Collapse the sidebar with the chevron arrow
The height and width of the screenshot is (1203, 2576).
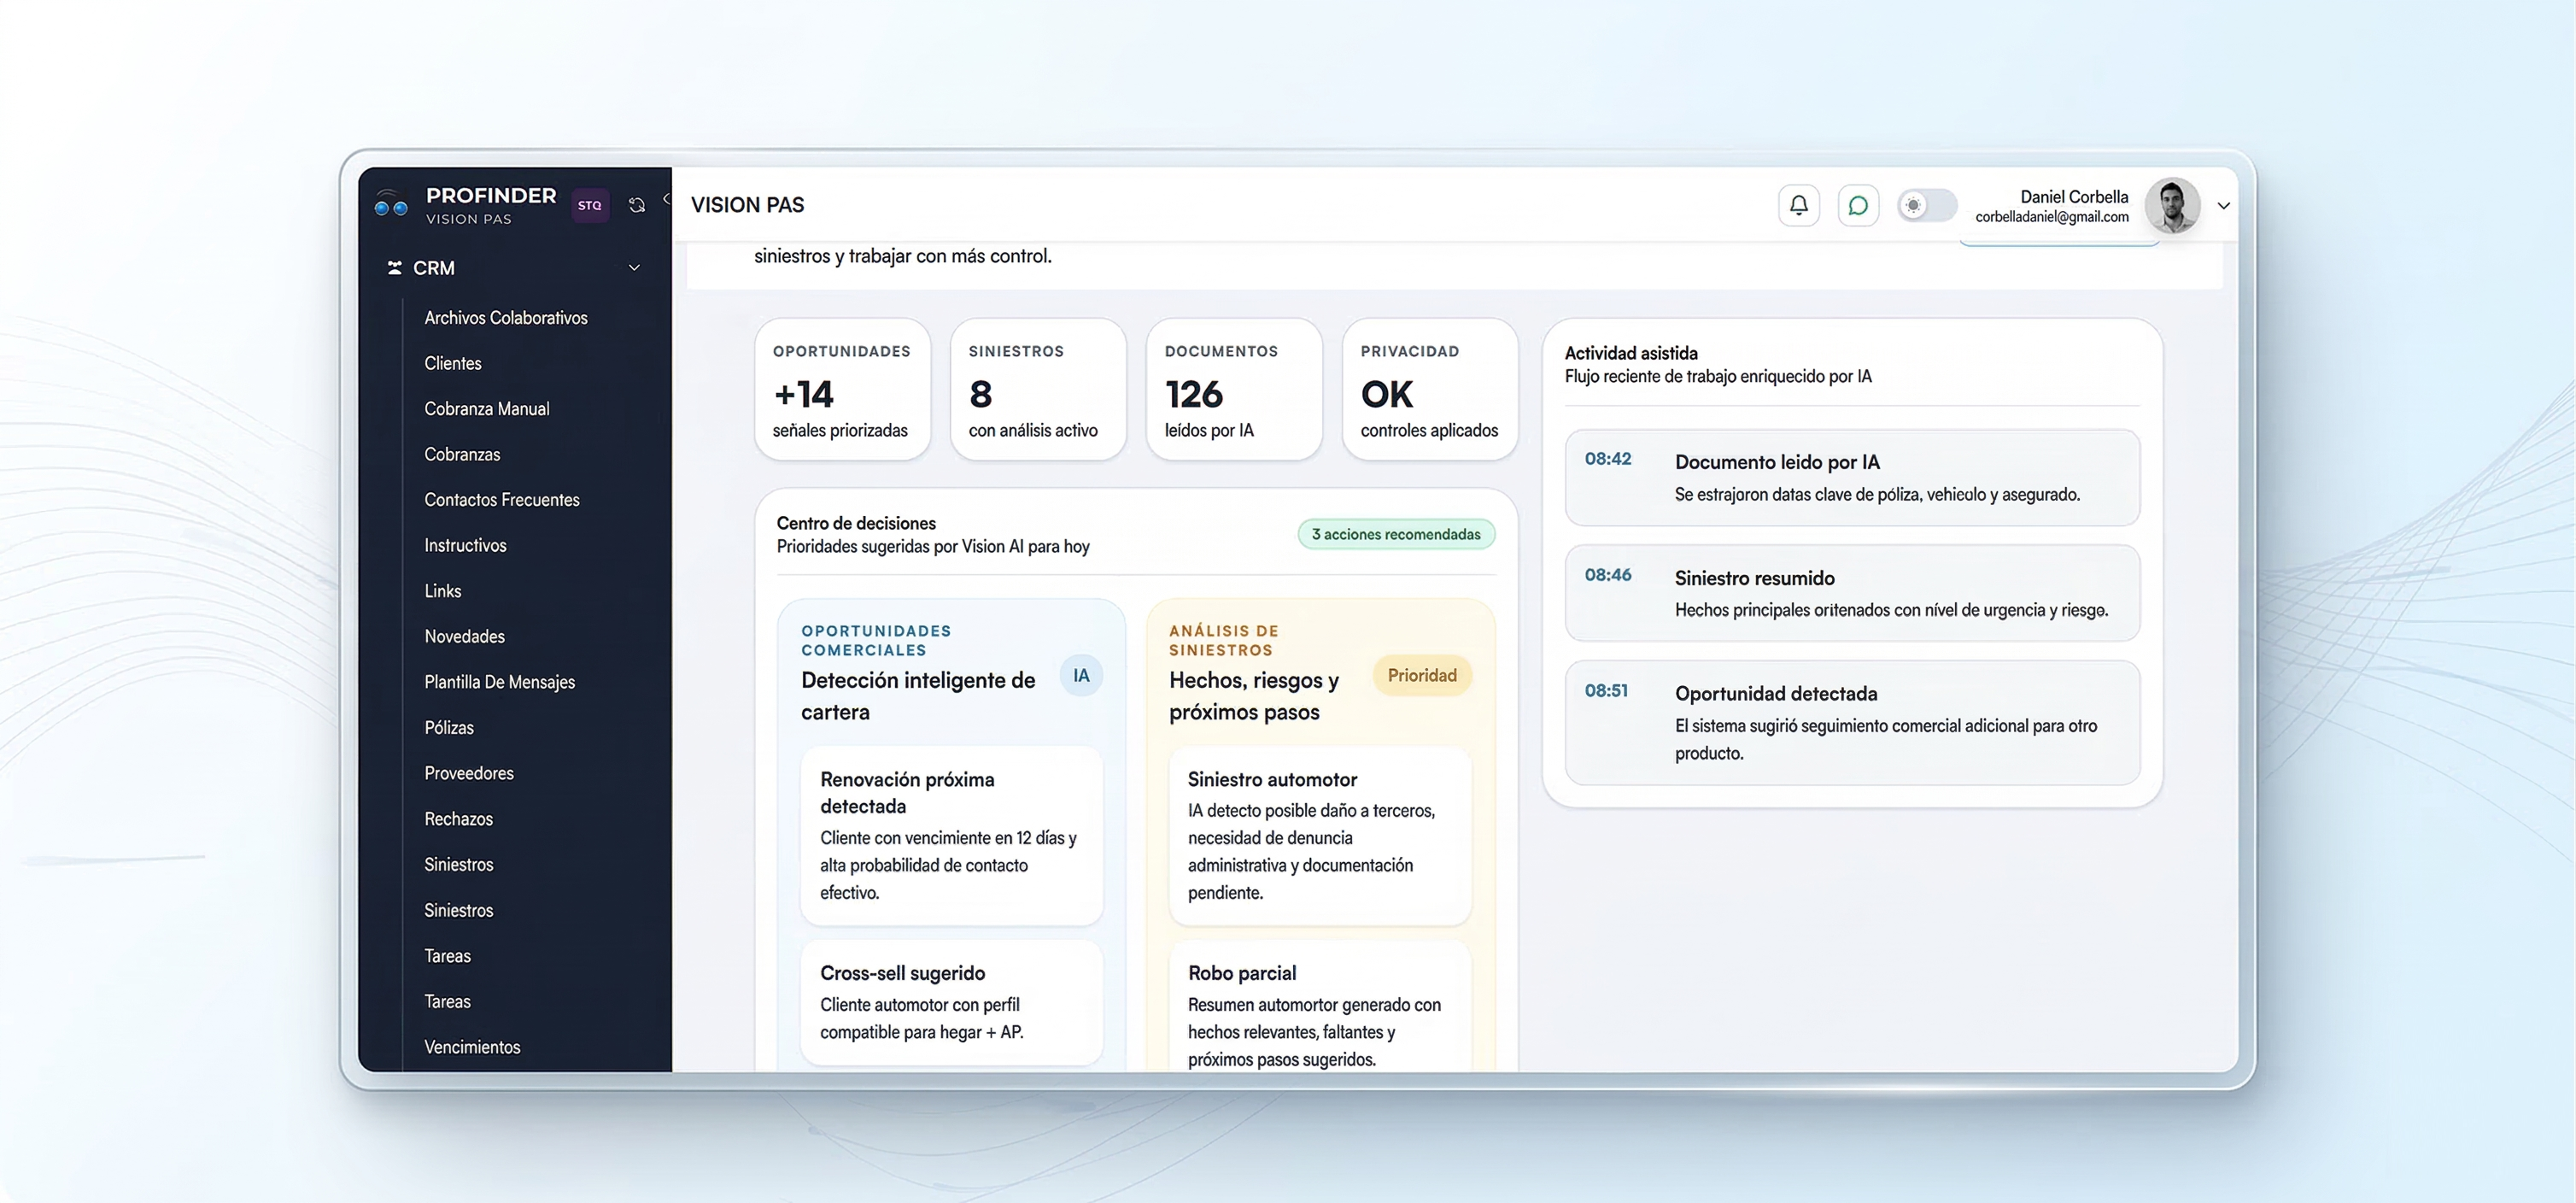[x=668, y=200]
